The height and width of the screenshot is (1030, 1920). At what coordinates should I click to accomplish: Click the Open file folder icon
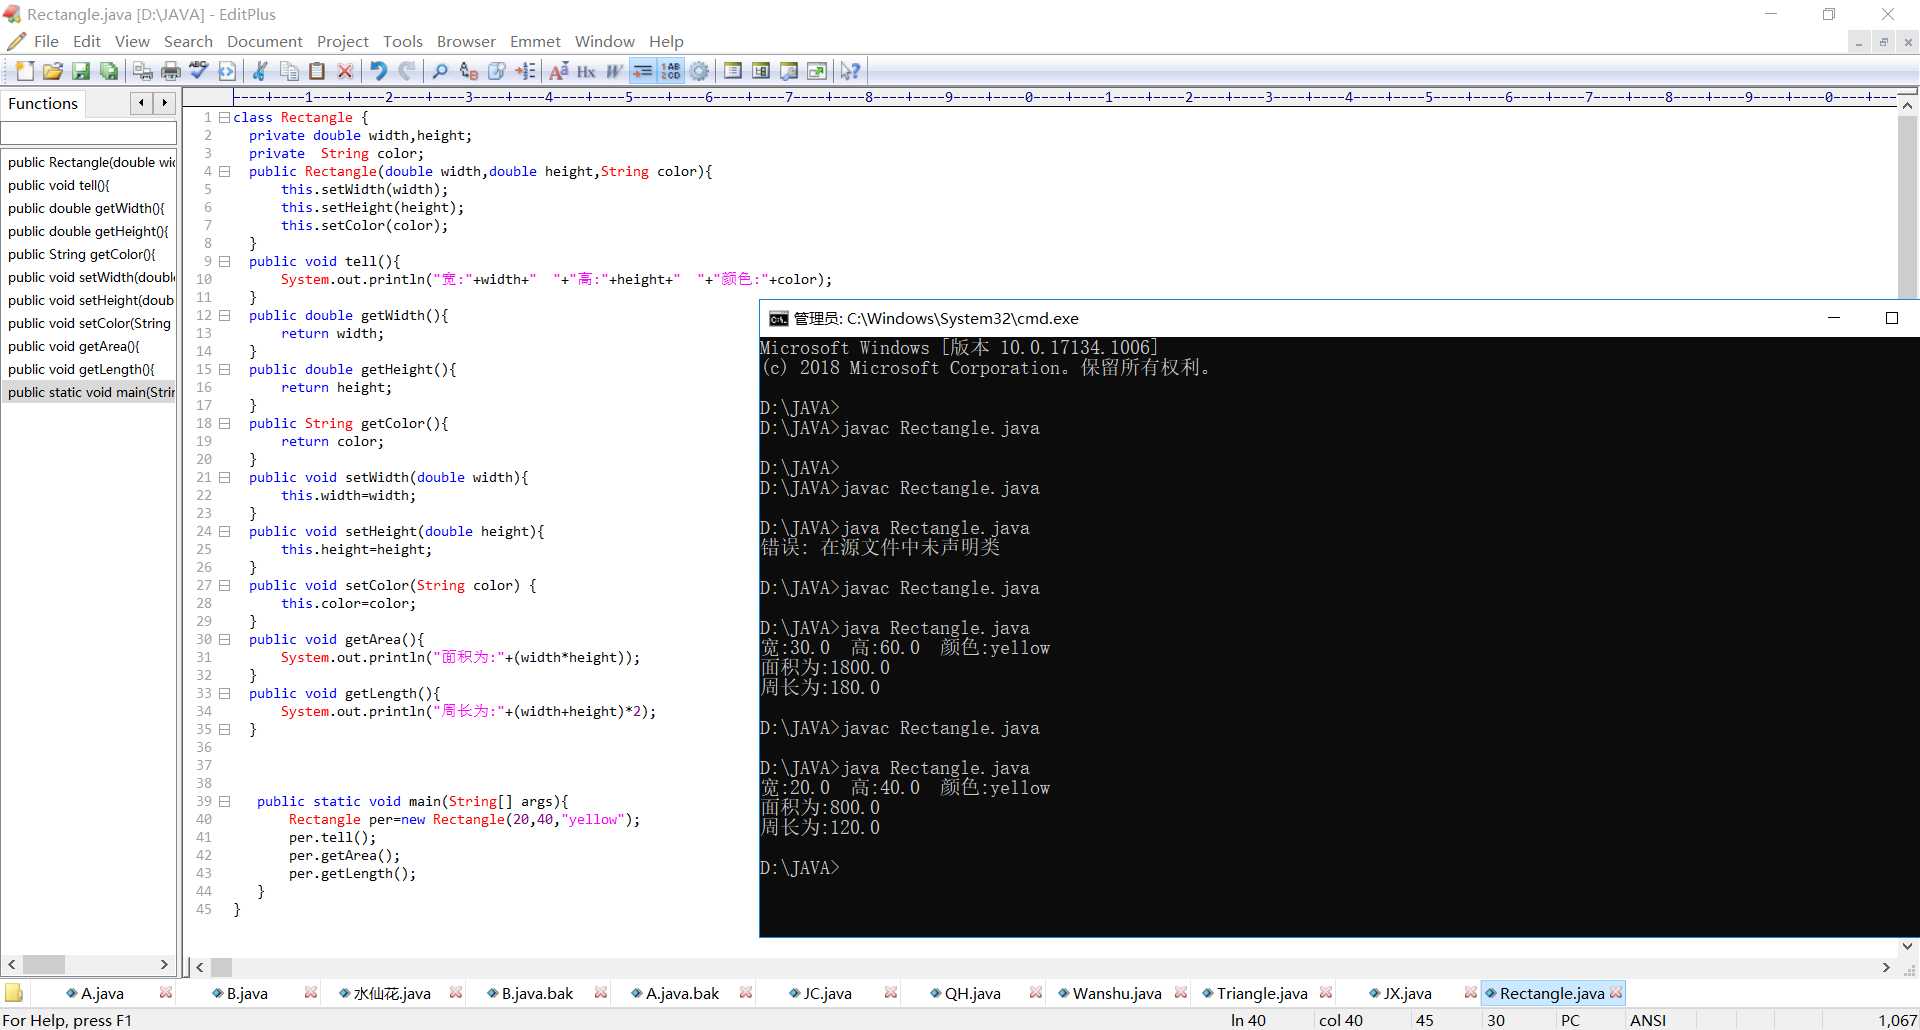[53, 71]
